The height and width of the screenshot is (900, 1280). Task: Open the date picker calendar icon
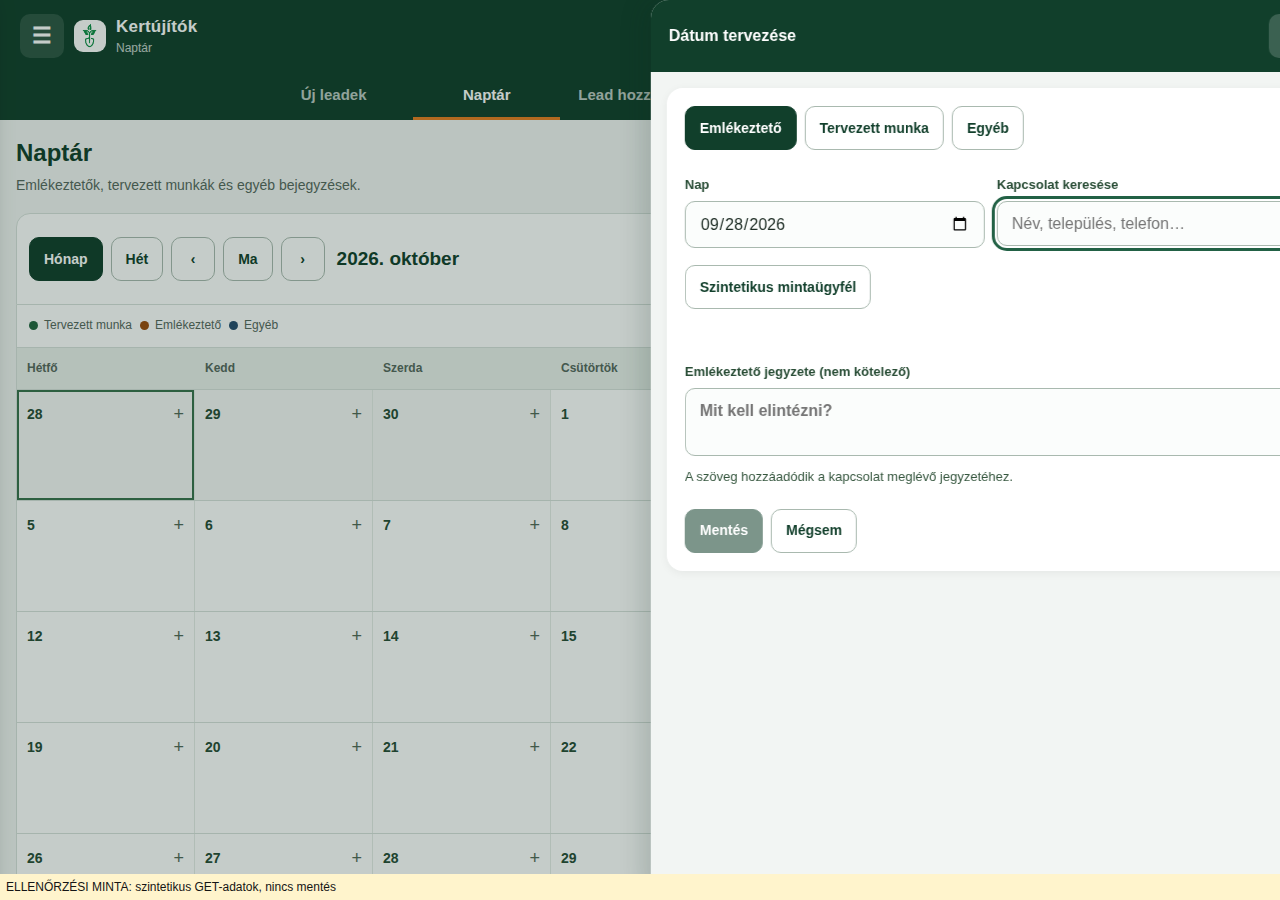(x=960, y=224)
